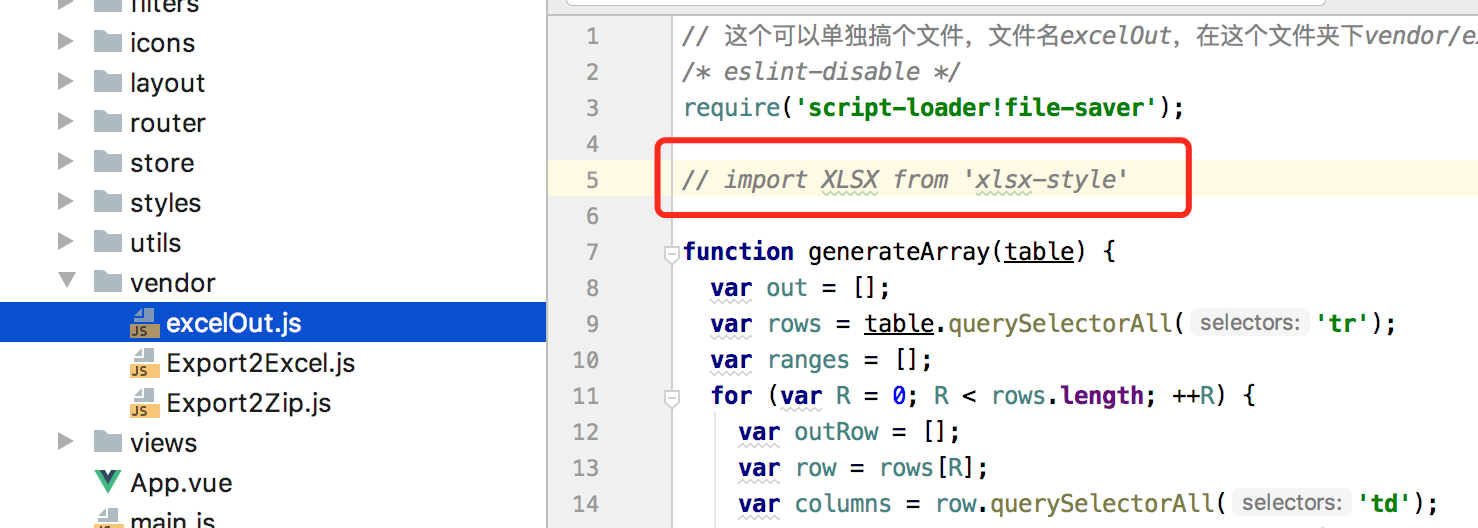The image size is (1478, 528).
Task: Click line number 14 in the gutter
Action: [586, 504]
